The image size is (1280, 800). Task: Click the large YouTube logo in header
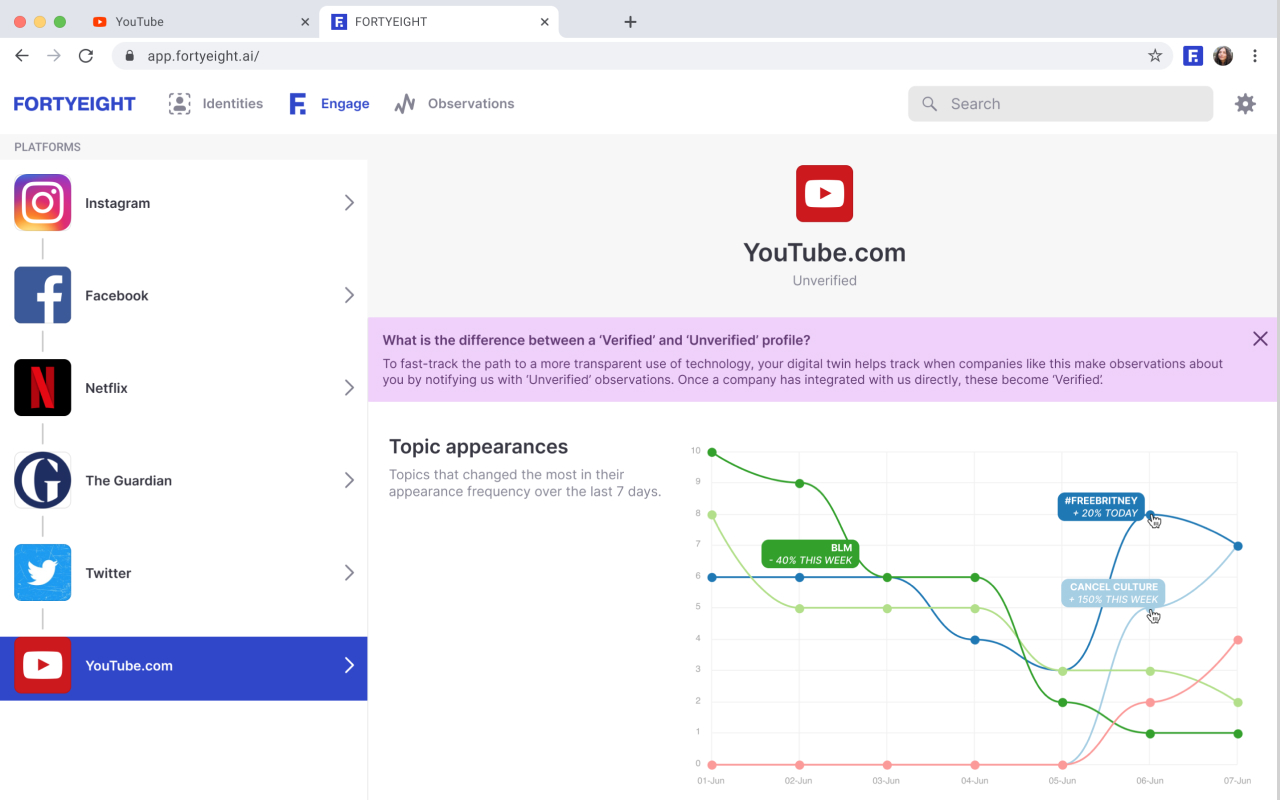pos(824,193)
